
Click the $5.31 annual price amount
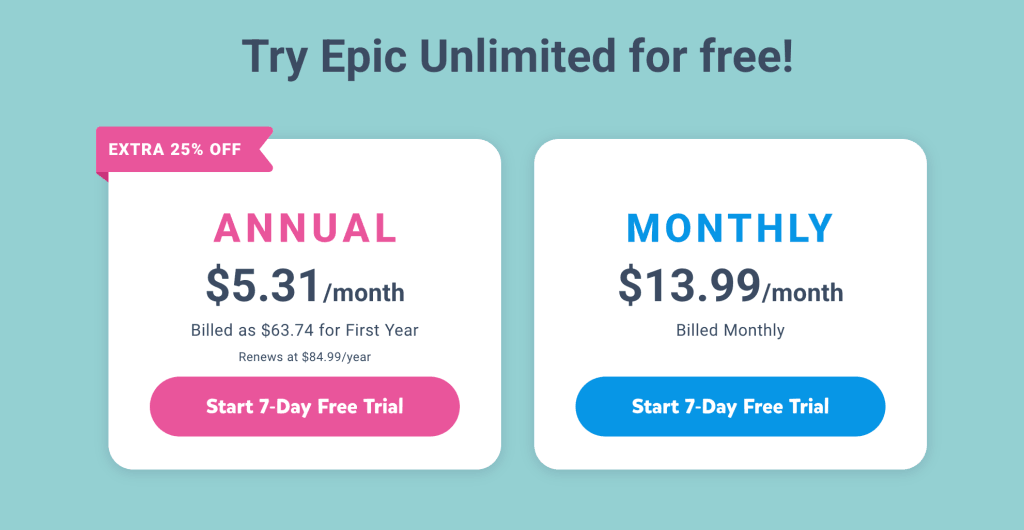[264, 285]
